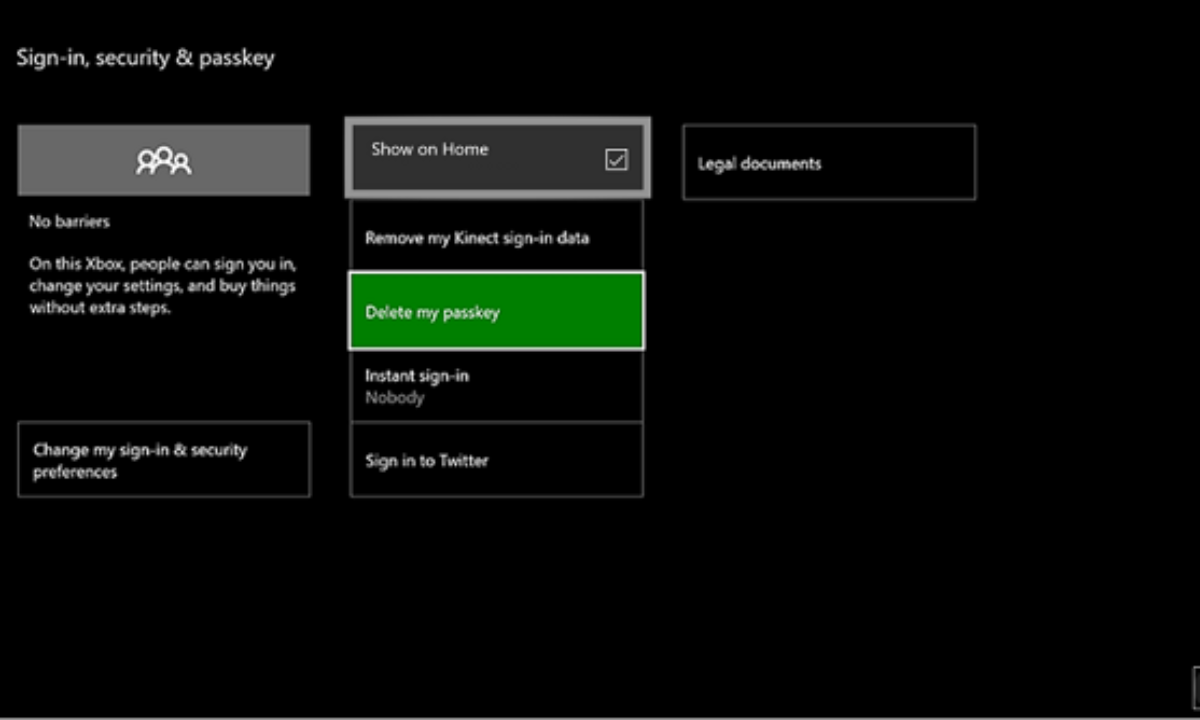Click the partial icon in the bottom-right corner

[x=1196, y=688]
